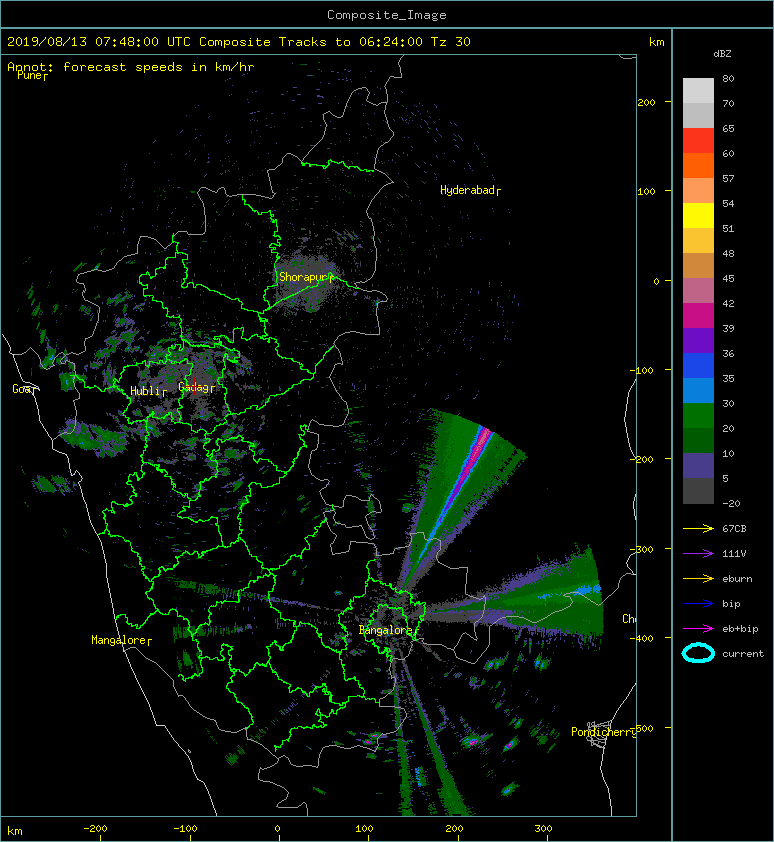Click the '200' tick on vertical axis
The width and height of the screenshot is (774, 842).
click(x=646, y=102)
